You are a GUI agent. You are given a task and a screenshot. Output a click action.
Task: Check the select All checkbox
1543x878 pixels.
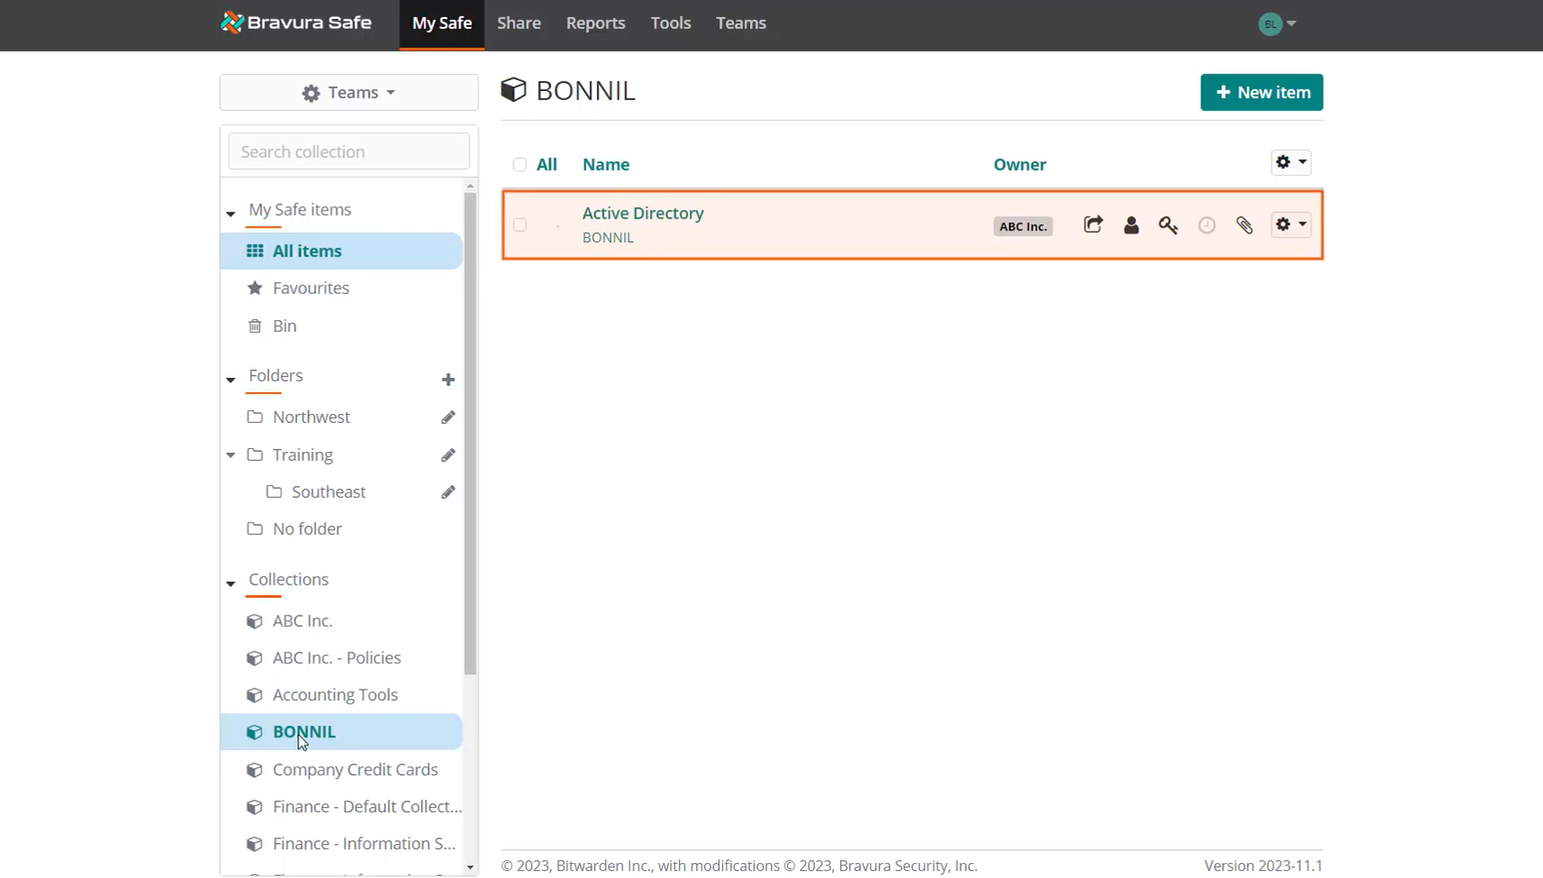(x=520, y=165)
